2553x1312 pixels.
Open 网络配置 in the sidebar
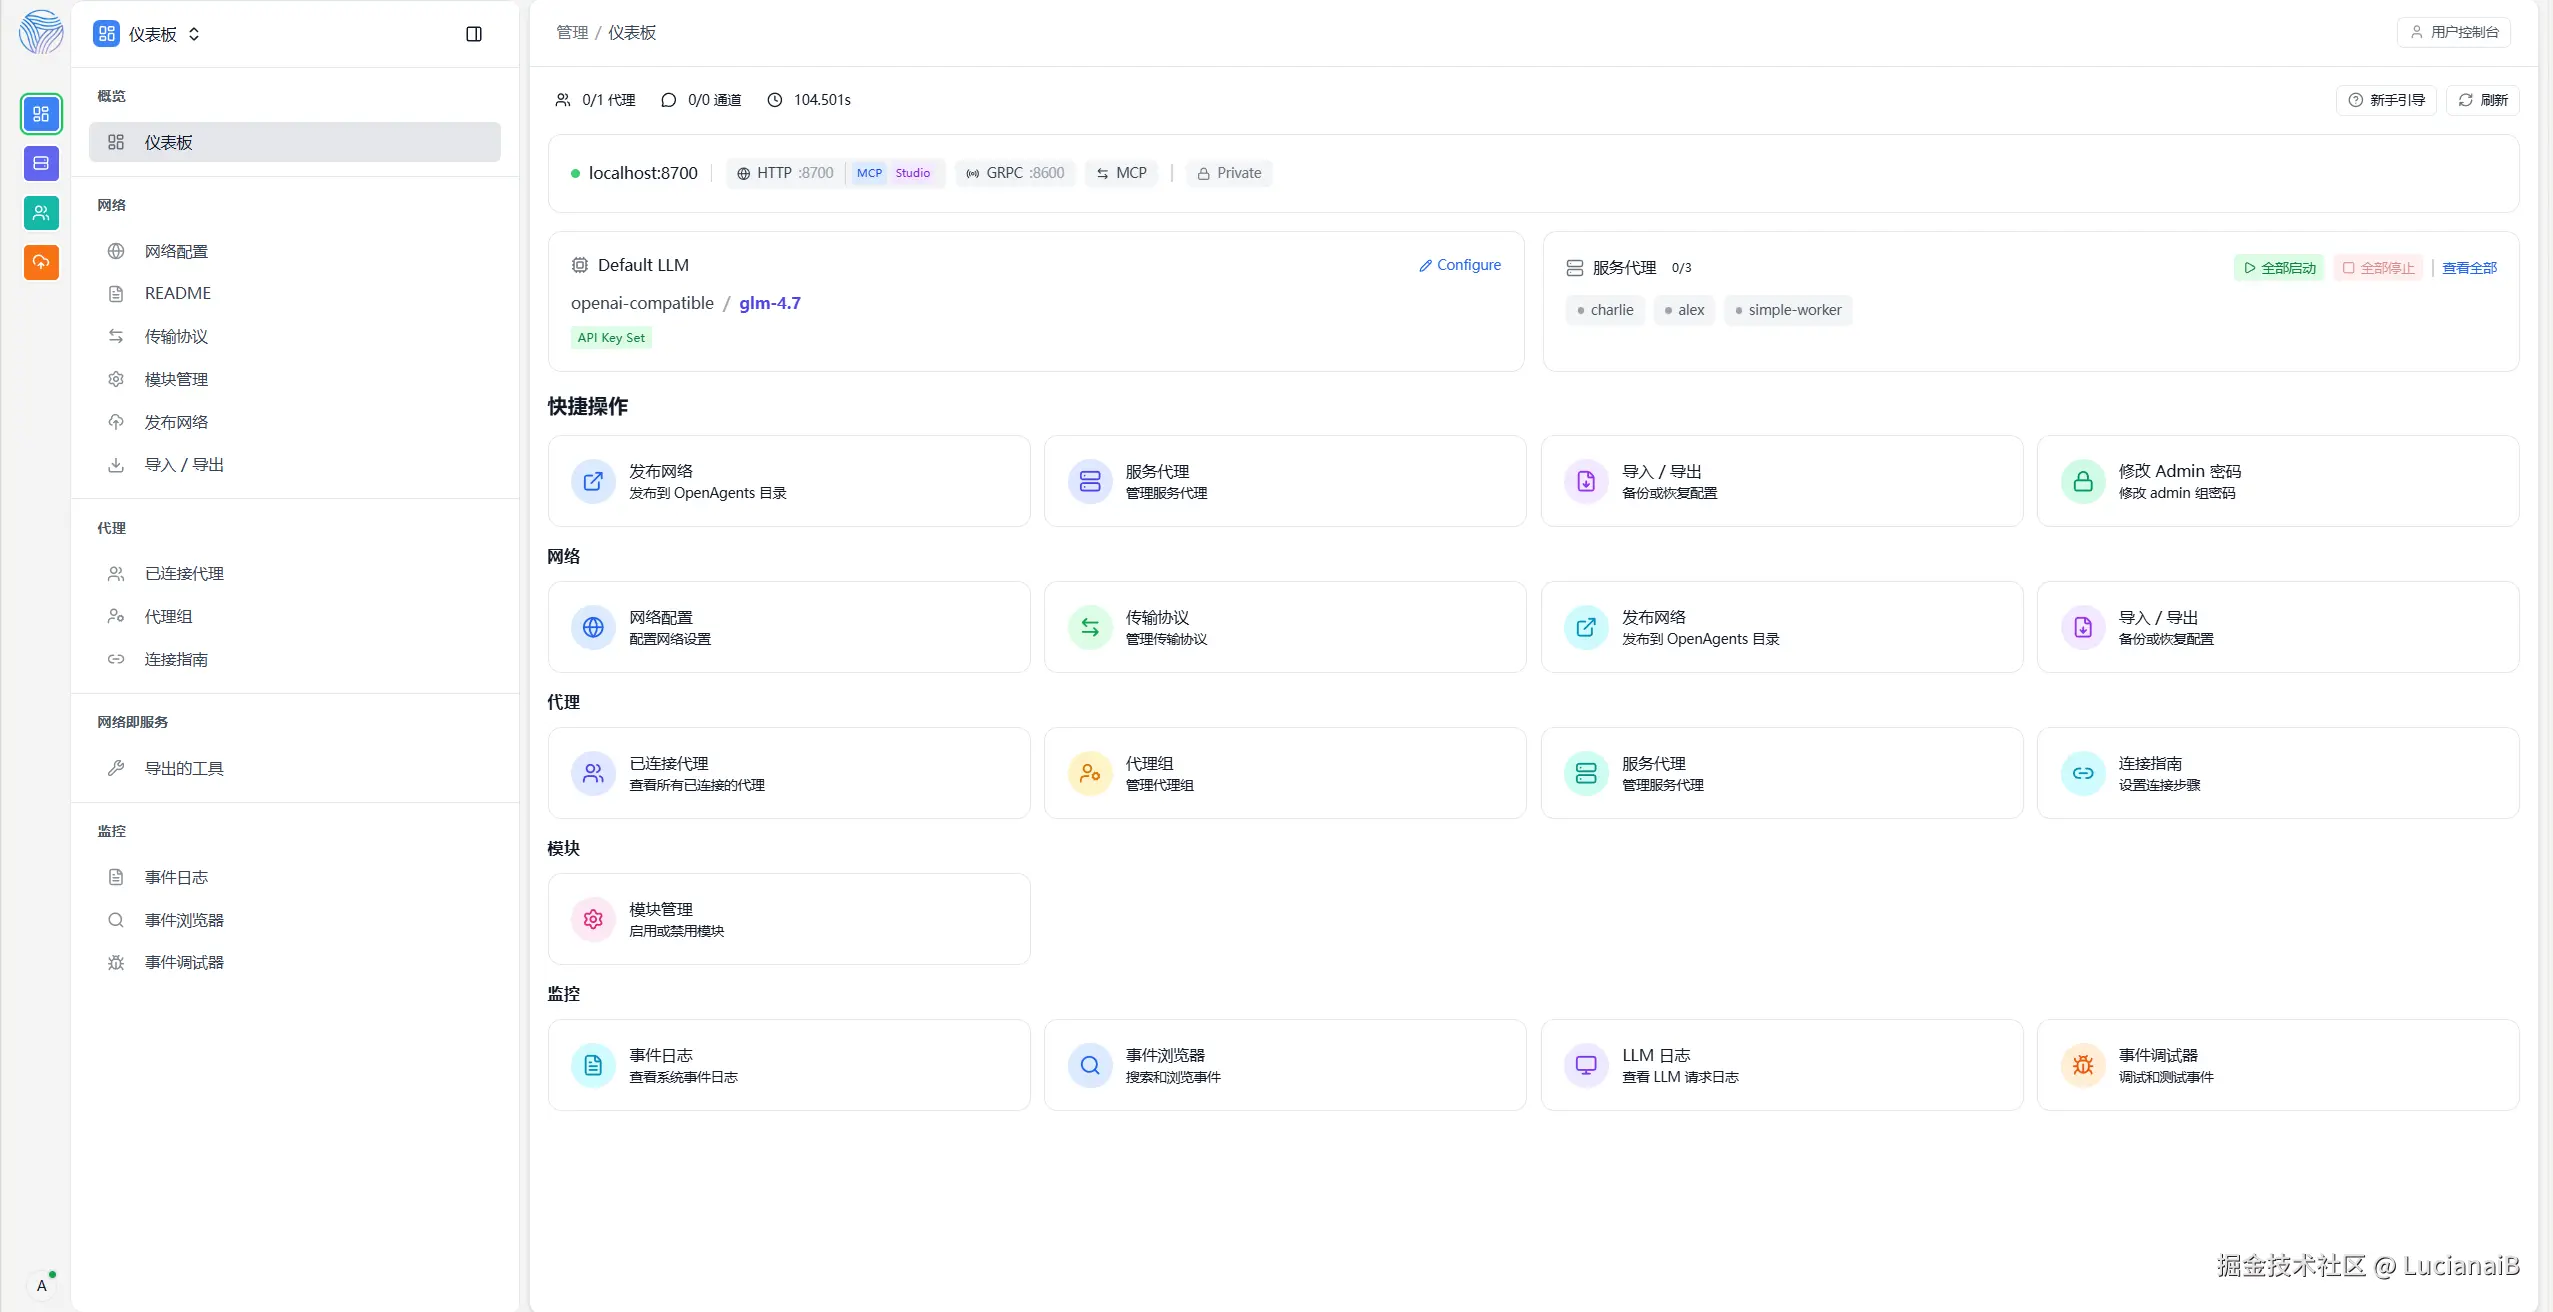point(176,251)
